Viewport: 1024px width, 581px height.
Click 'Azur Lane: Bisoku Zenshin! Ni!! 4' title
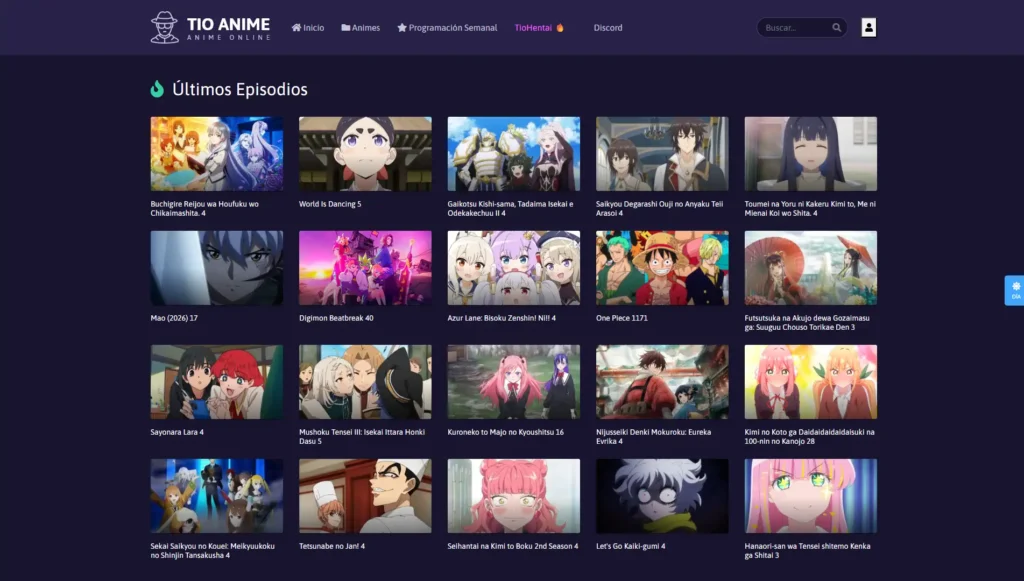click(x=502, y=318)
